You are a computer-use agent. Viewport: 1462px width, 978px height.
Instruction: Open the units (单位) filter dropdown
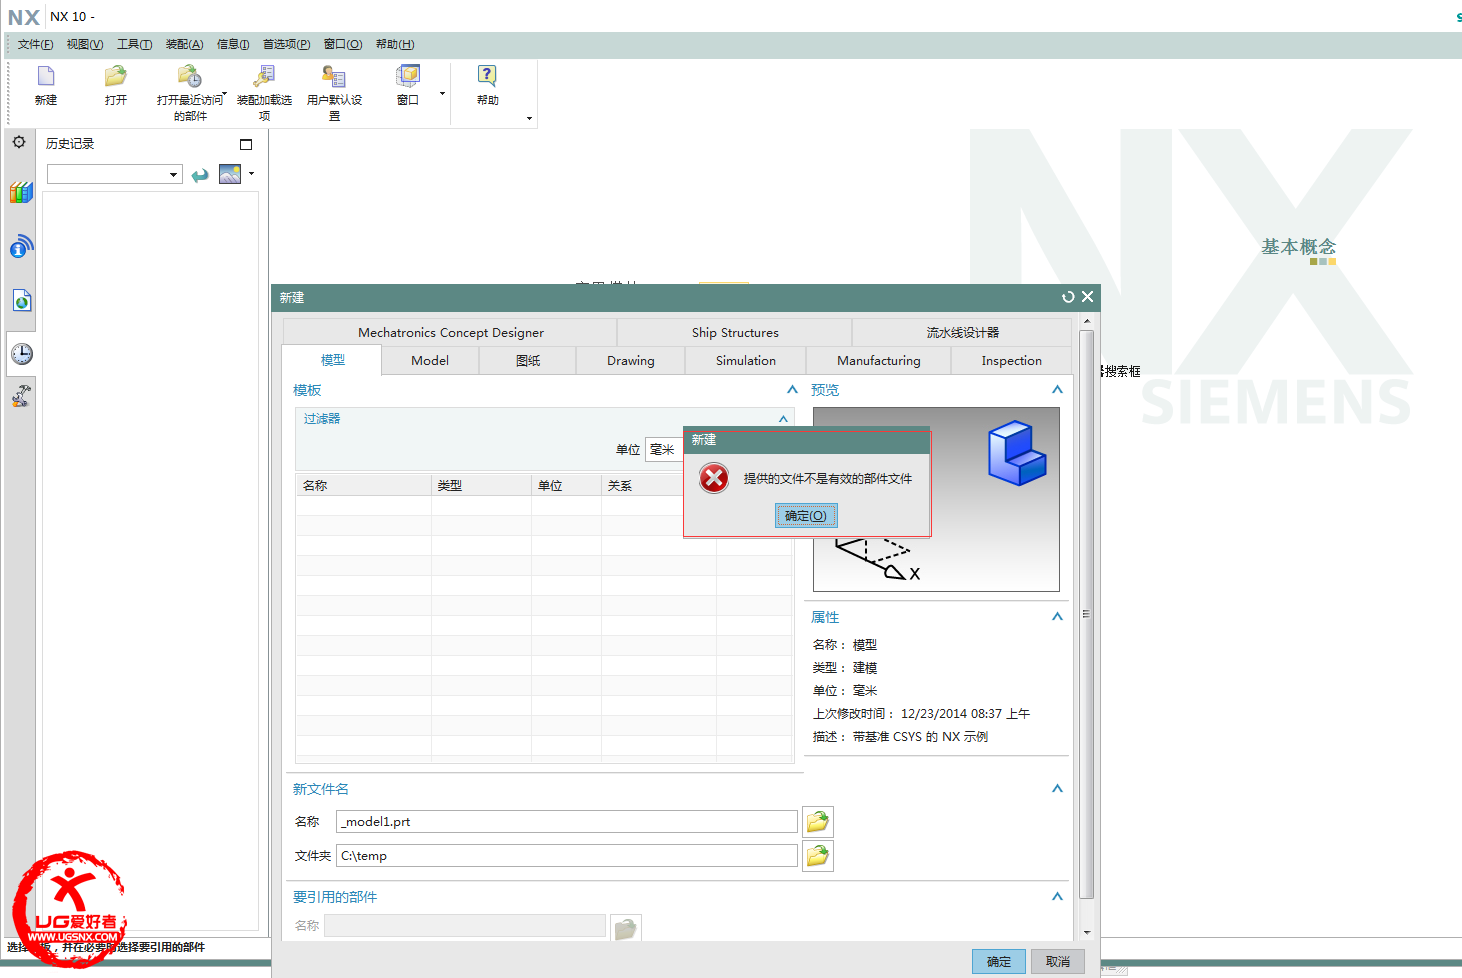(664, 450)
